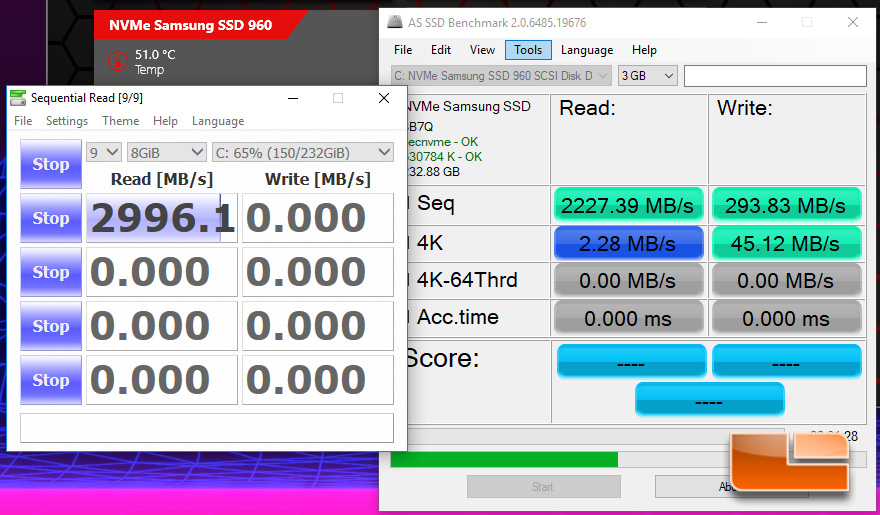Click the Seq write result 293.83 MB/s
880x515 pixels.
(786, 205)
